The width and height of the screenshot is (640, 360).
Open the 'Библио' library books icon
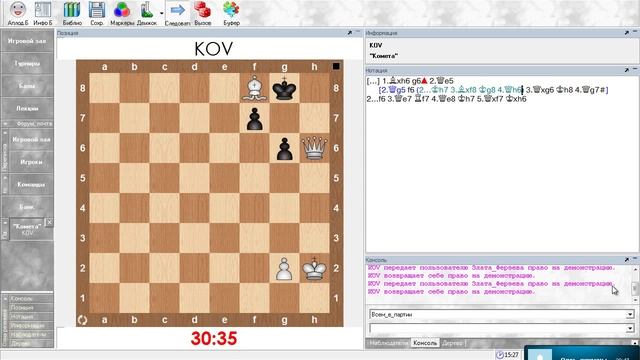click(x=72, y=13)
